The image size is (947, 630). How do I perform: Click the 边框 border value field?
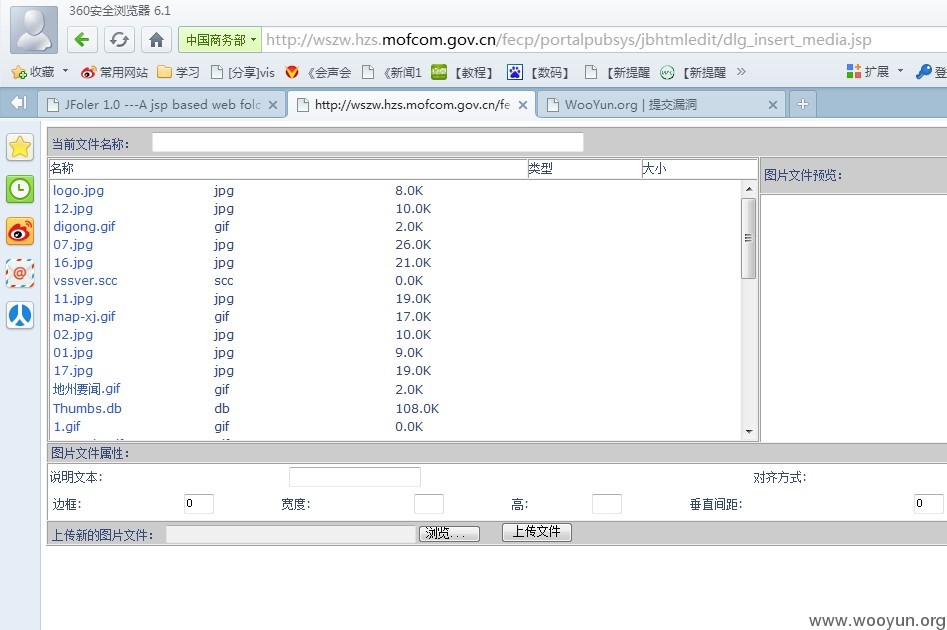pos(199,503)
